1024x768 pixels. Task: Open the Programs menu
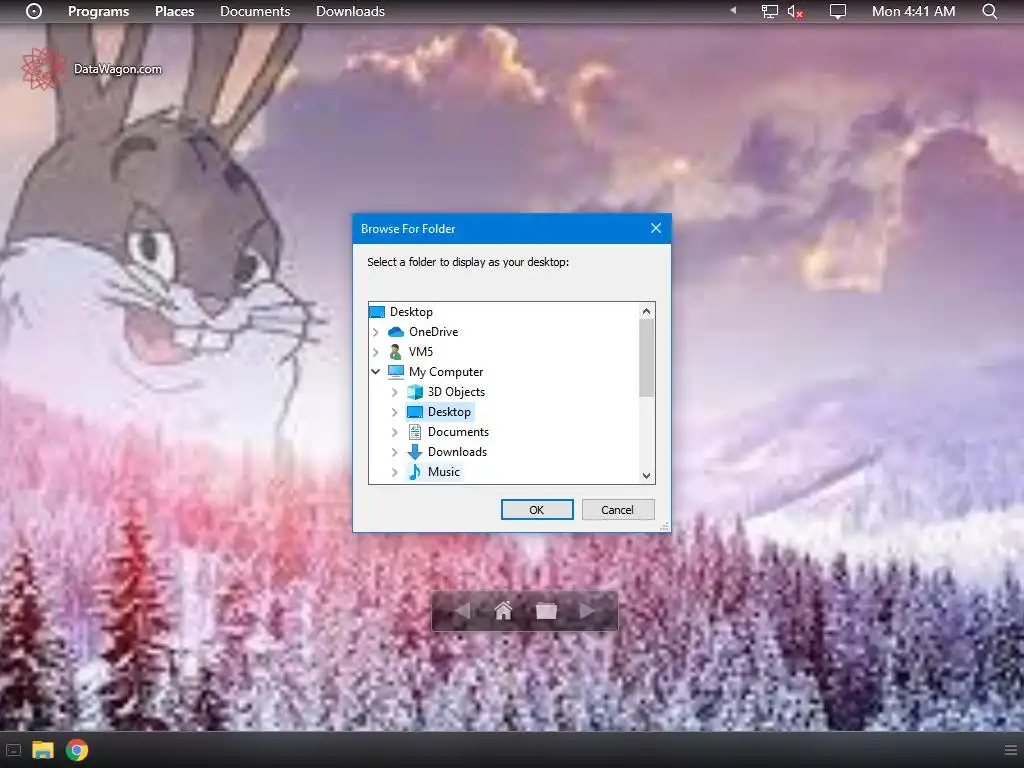point(99,11)
